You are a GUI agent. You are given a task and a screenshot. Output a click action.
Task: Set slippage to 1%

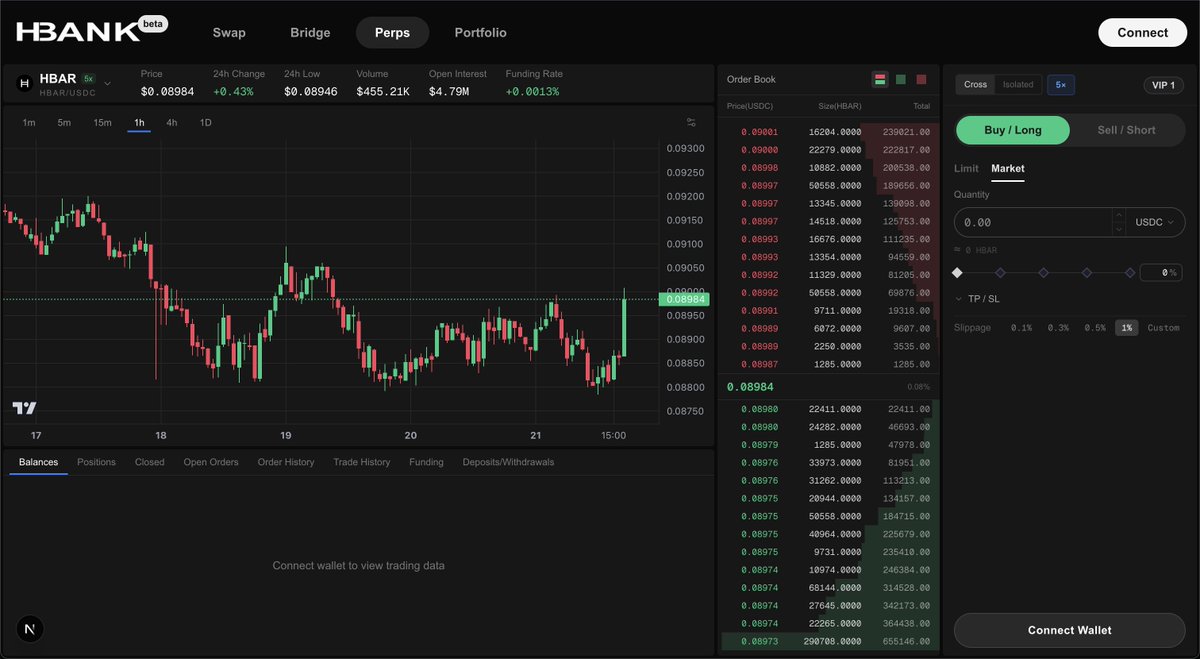(1127, 328)
